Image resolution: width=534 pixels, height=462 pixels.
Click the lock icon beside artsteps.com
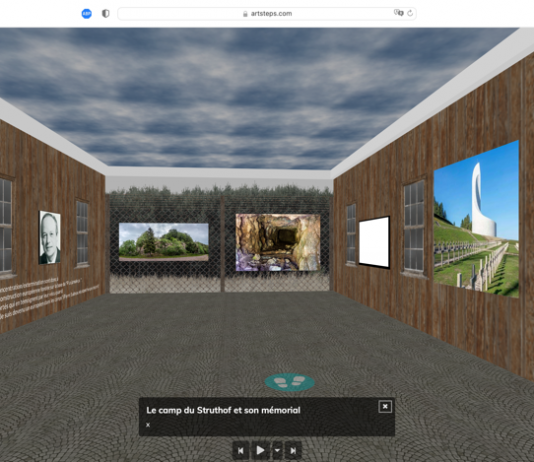point(245,14)
